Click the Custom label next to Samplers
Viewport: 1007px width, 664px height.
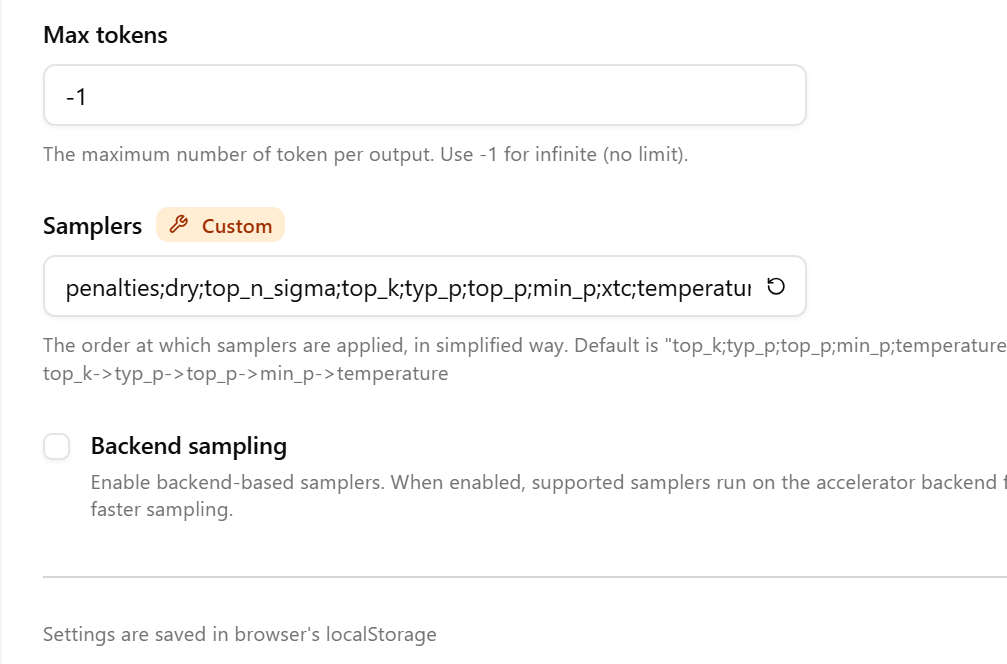(x=237, y=226)
